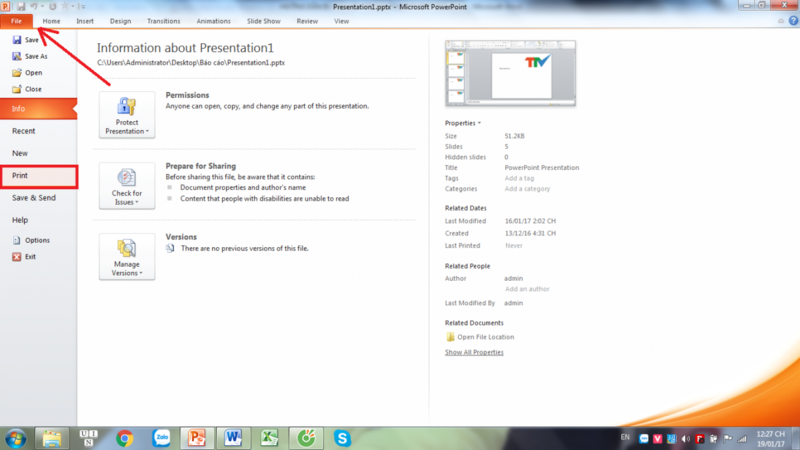Open Windows Start menu orb
Image resolution: width=800 pixels, height=450 pixels.
point(16,438)
